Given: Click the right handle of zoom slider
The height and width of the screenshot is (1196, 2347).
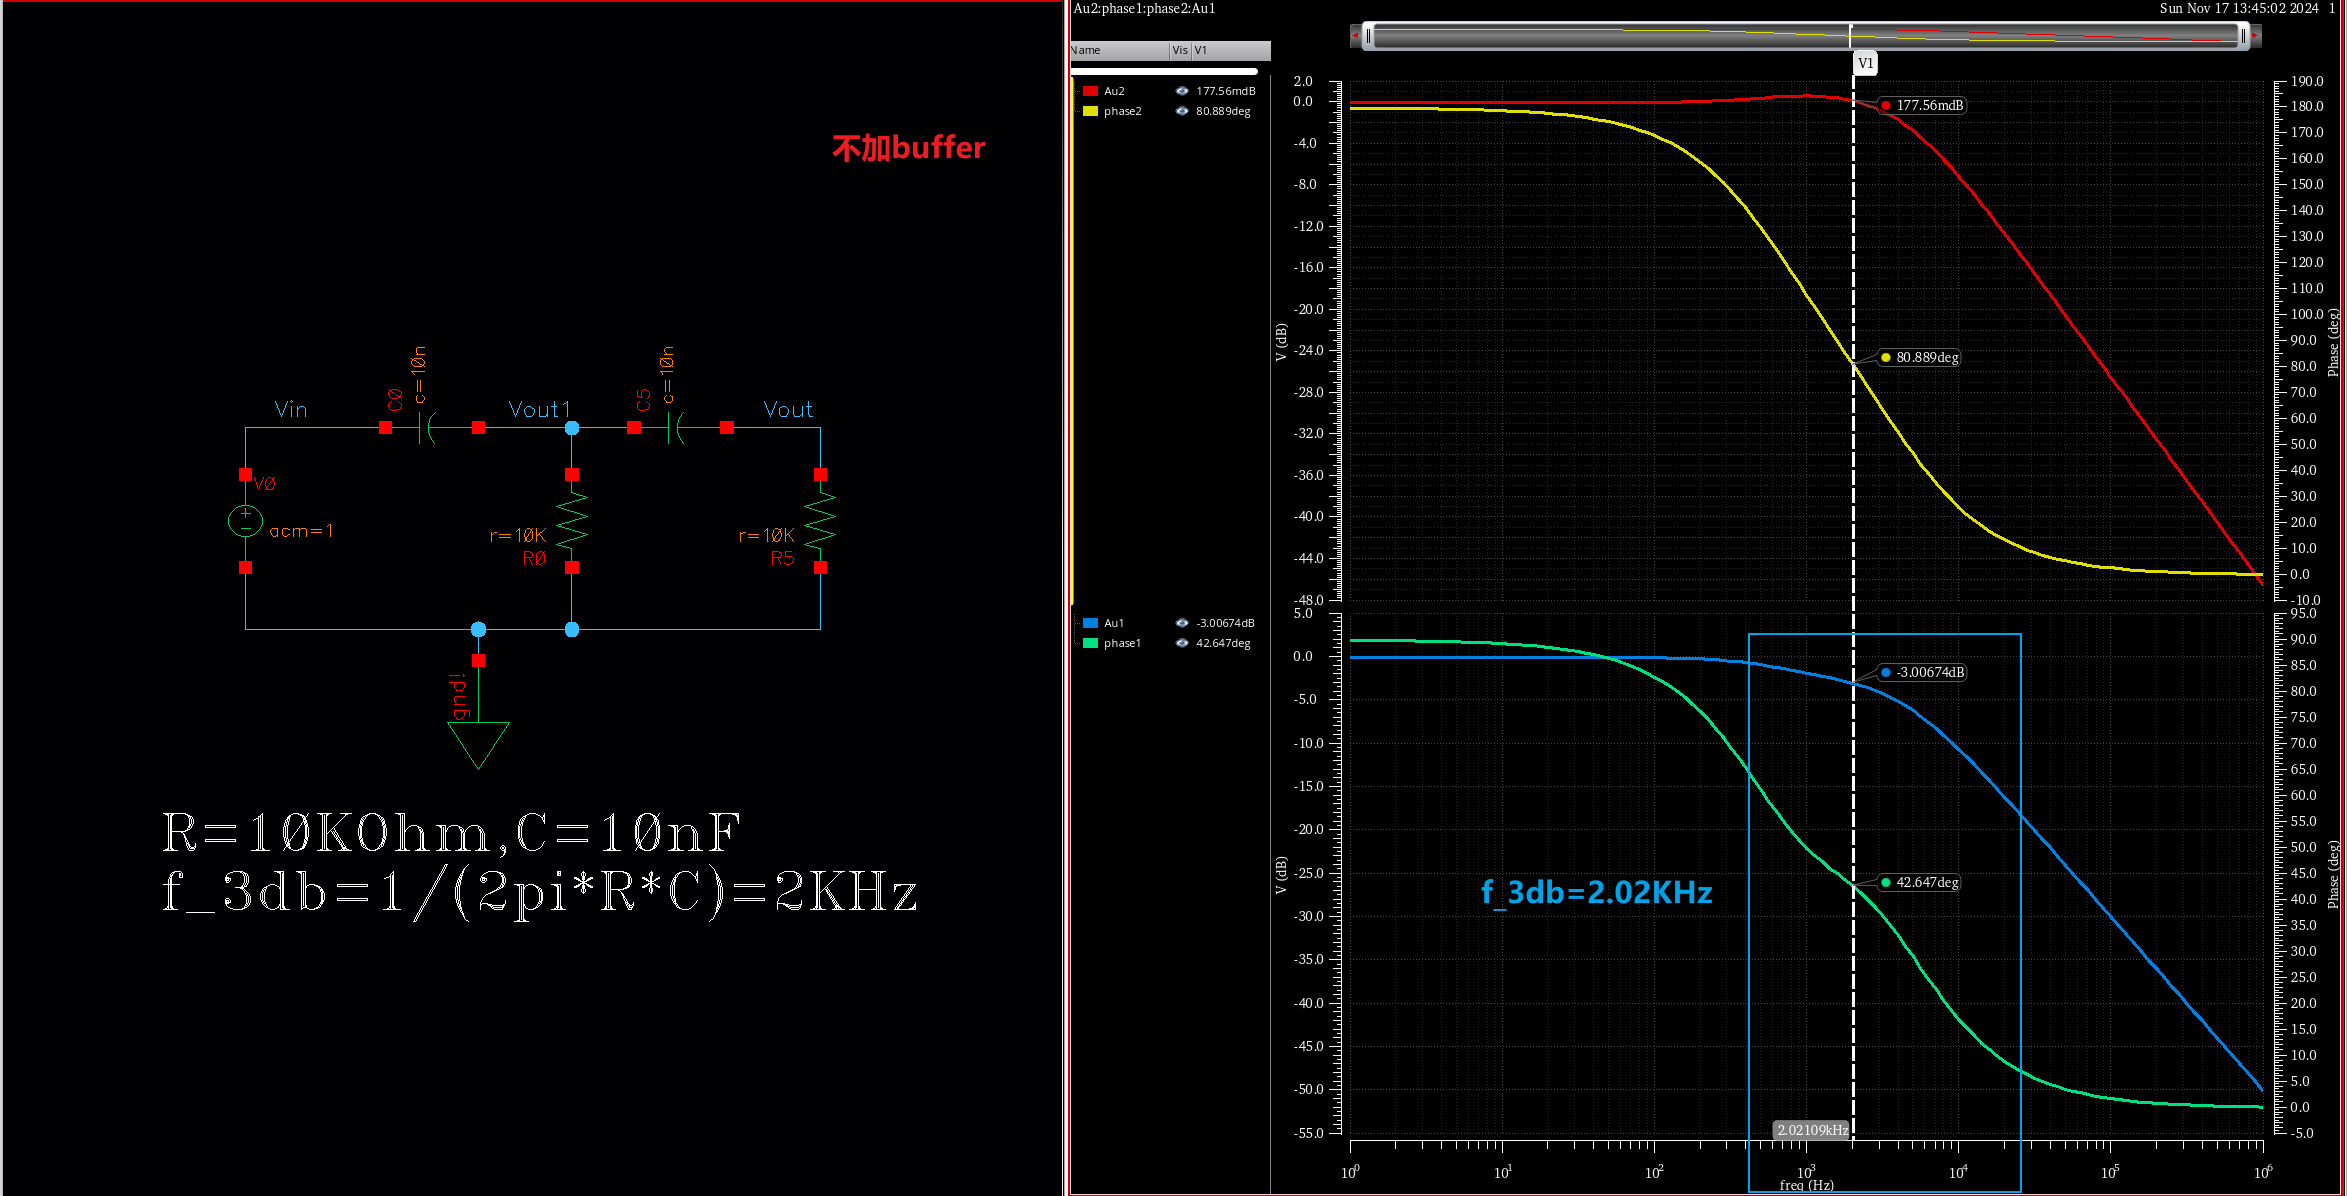Looking at the screenshot, I should [2243, 36].
